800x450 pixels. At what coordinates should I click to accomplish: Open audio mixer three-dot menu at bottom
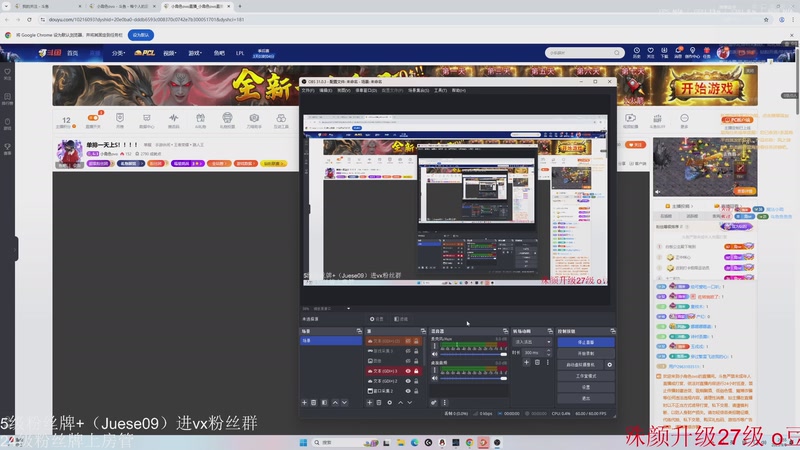444,403
